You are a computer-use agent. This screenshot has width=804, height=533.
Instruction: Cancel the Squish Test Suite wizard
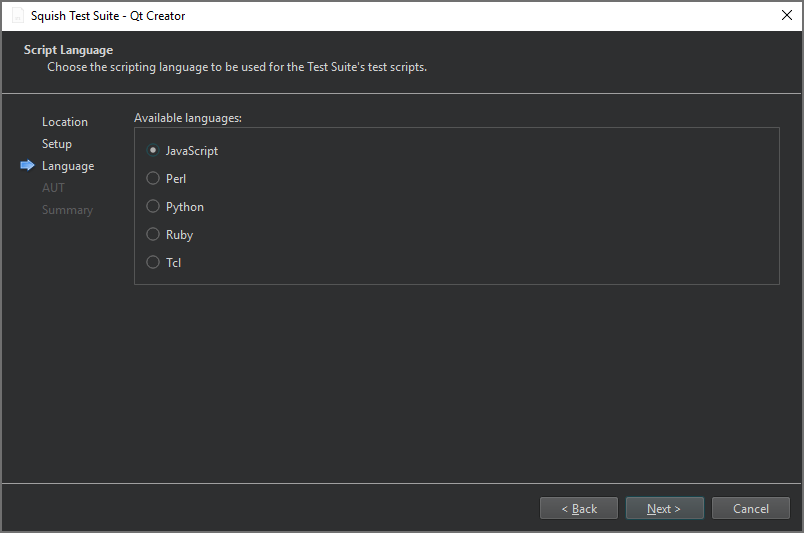[x=750, y=509]
